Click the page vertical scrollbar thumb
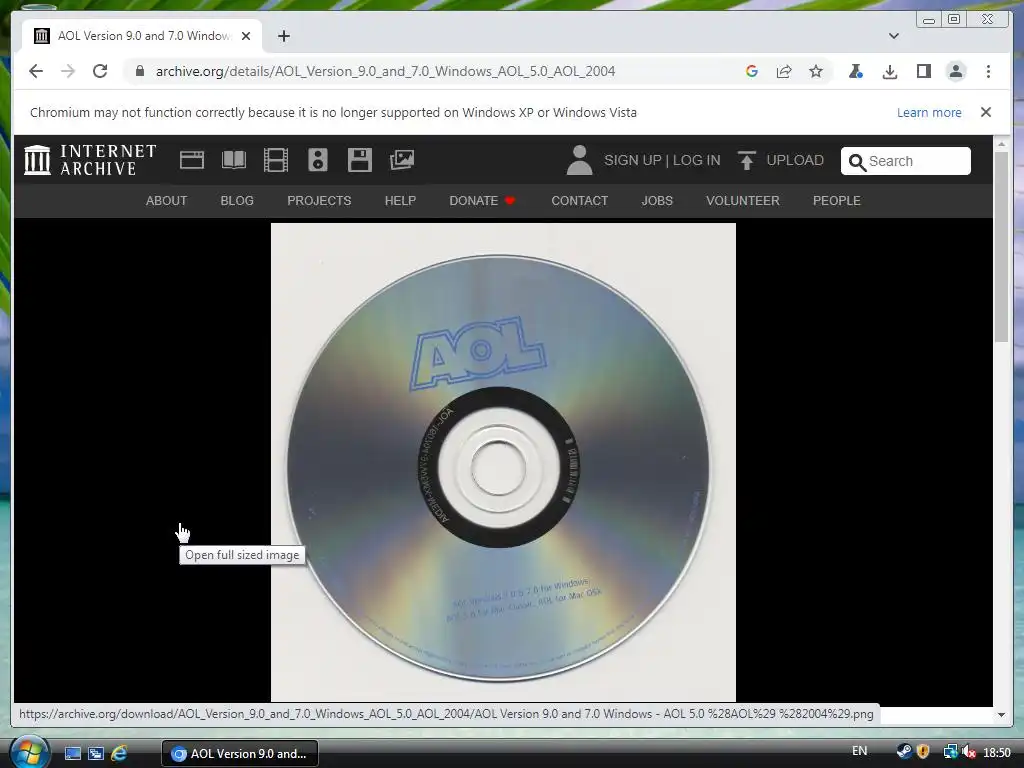Image resolution: width=1024 pixels, height=768 pixels. pyautogui.click(x=1001, y=246)
